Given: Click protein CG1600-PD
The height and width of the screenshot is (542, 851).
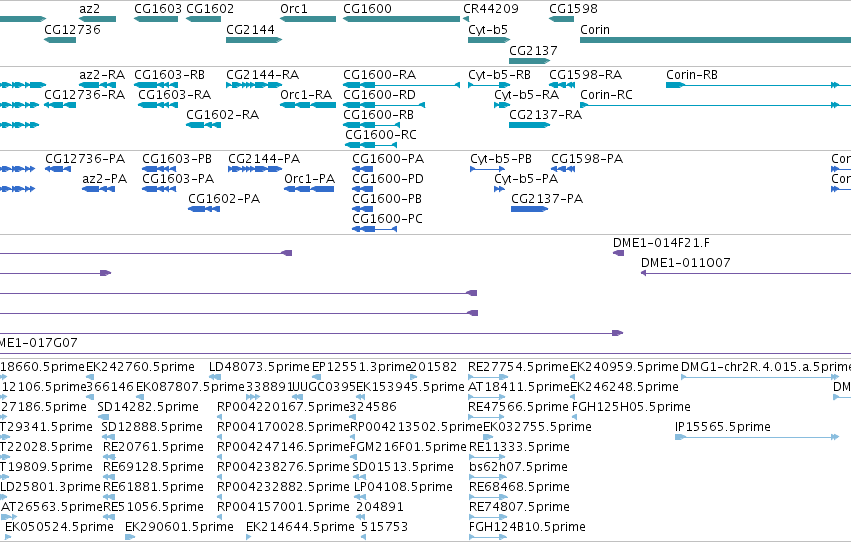Looking at the screenshot, I should click(363, 189).
